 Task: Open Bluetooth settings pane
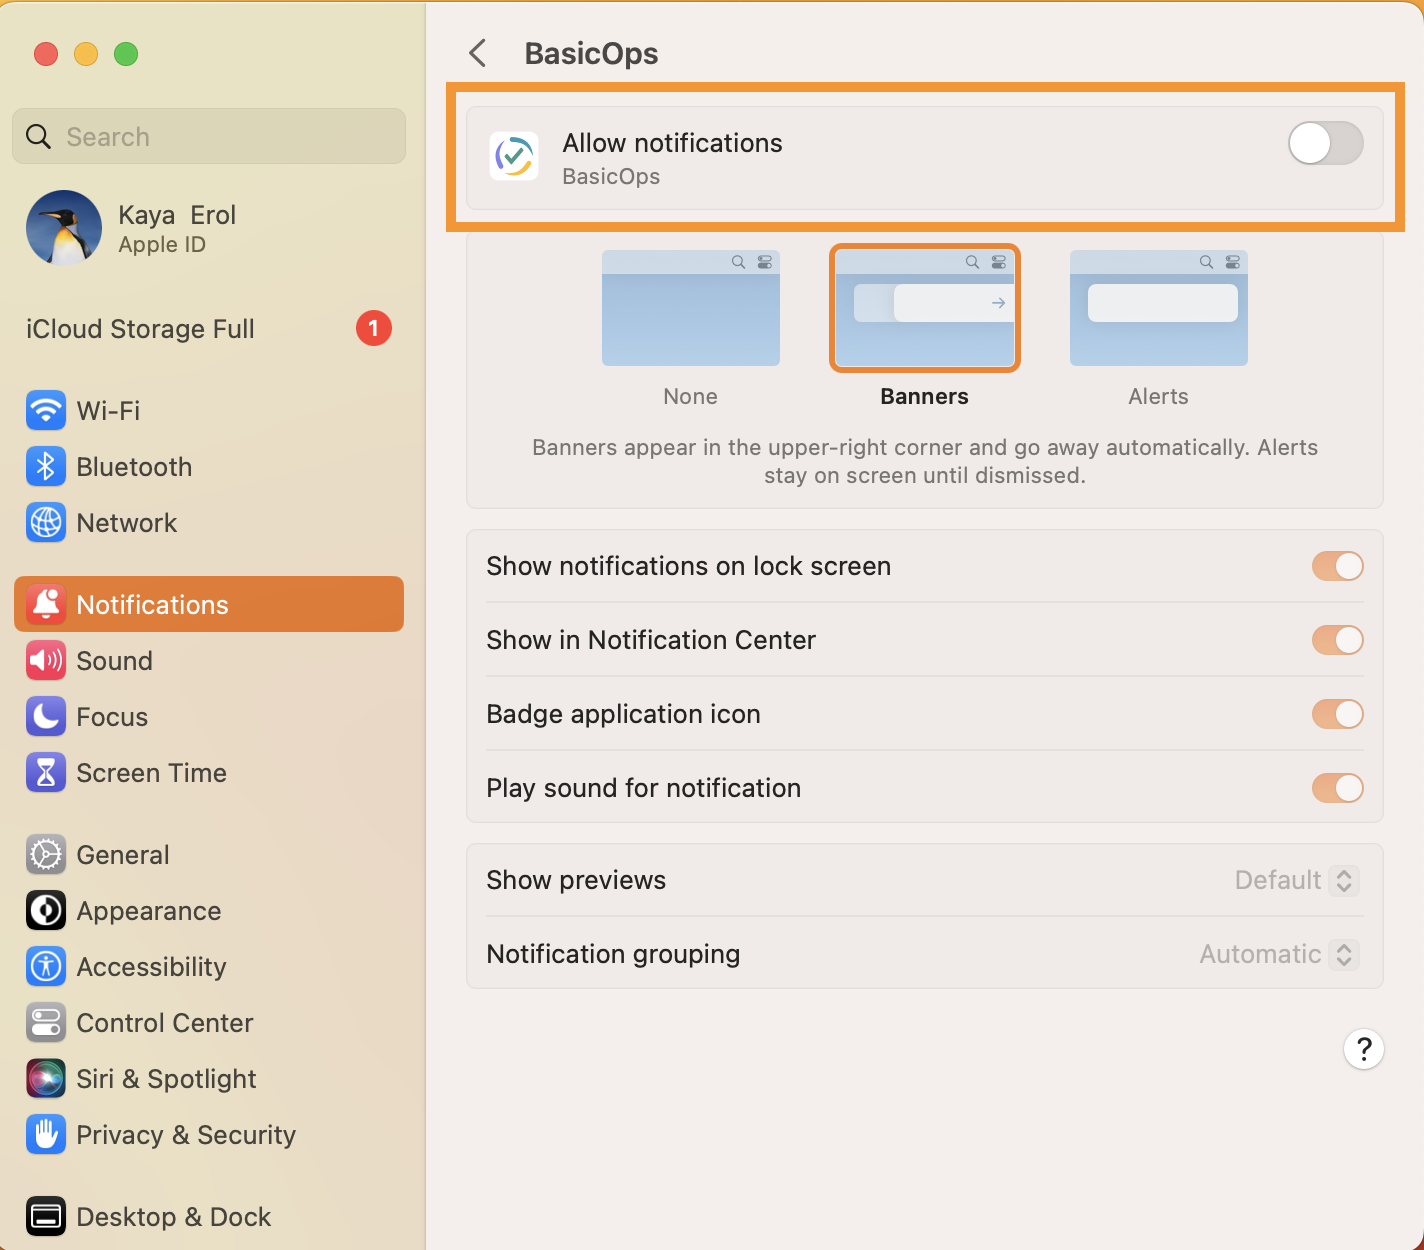coord(209,467)
